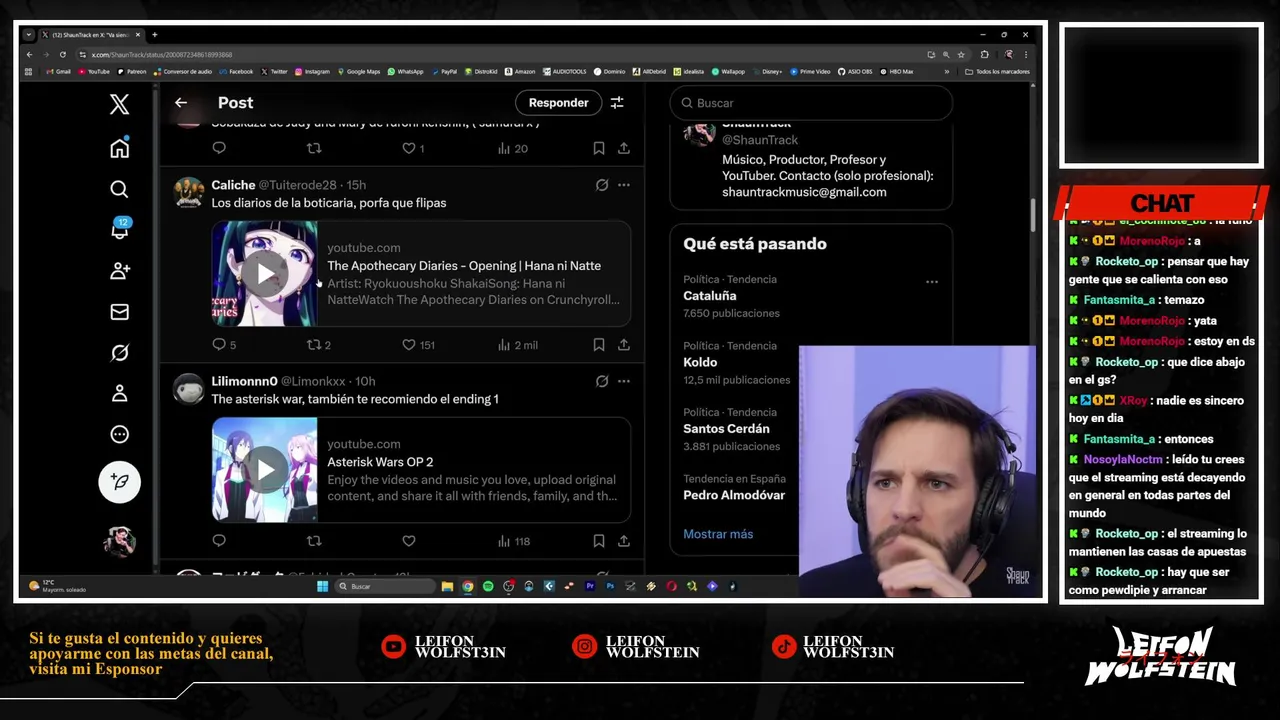Open File Explorer from taskbar
Image resolution: width=1280 pixels, height=720 pixels.
[447, 586]
